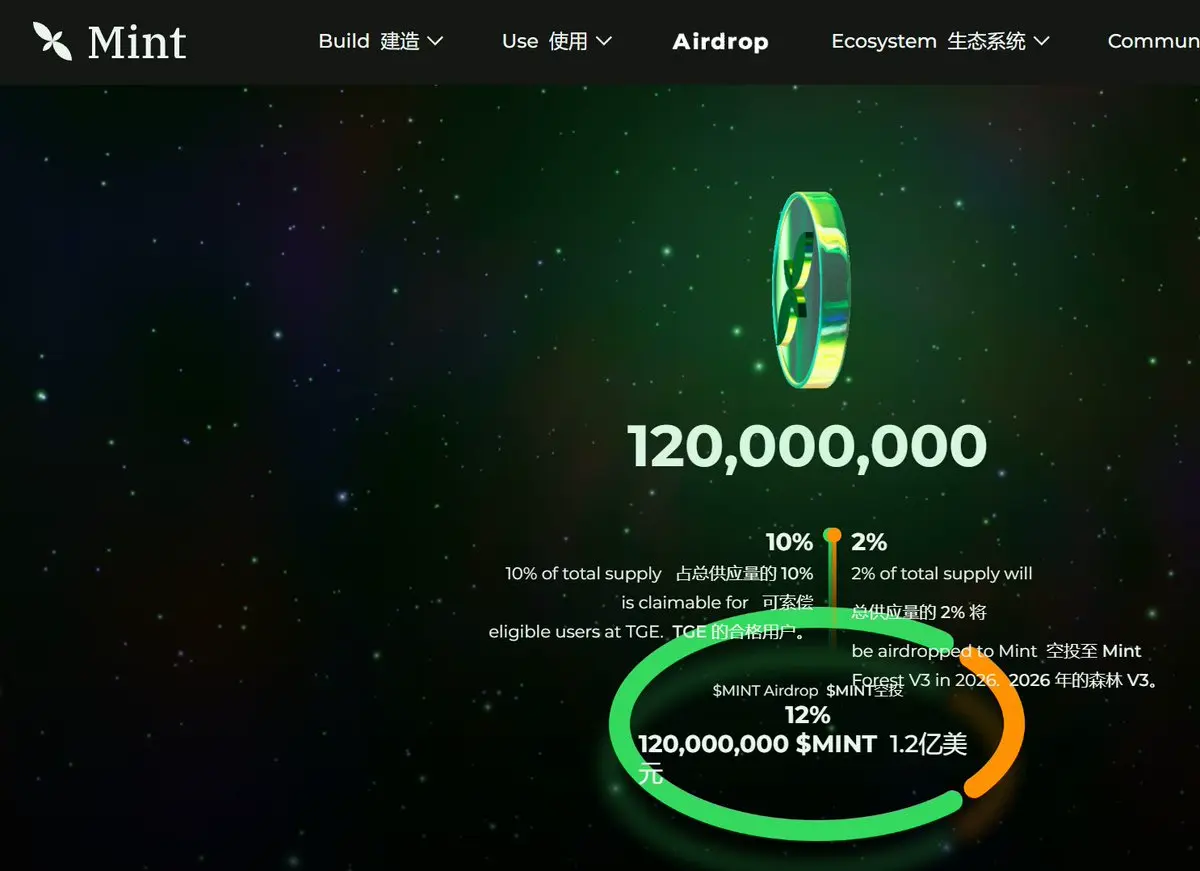This screenshot has width=1200, height=871.
Task: Click the Mint wordmark text
Action: [137, 42]
